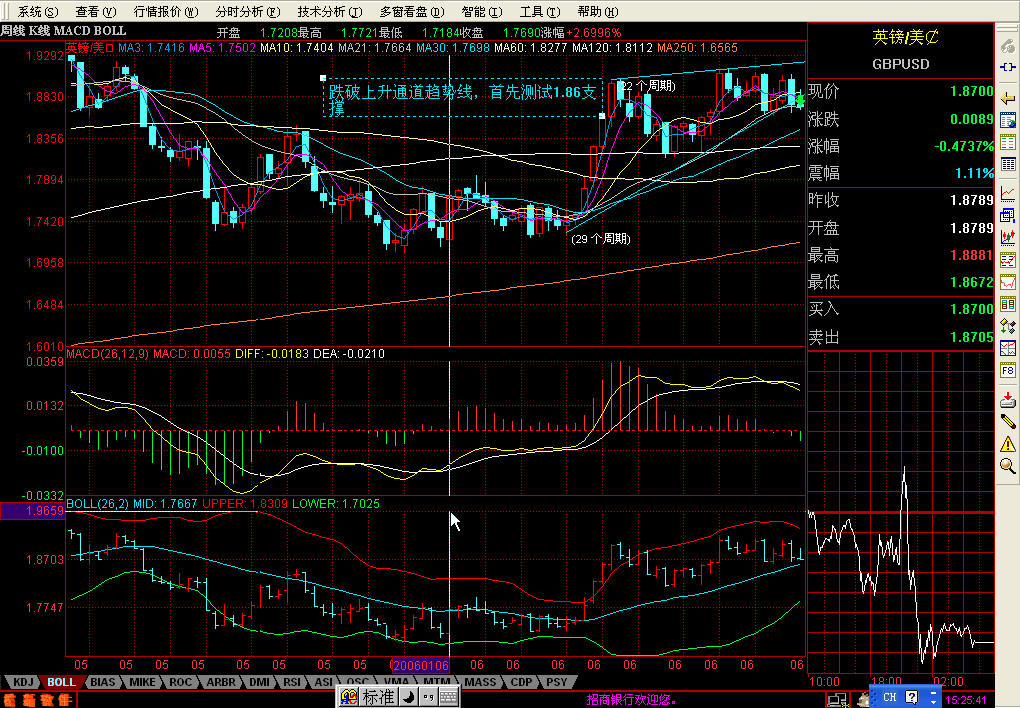Click the 20060106 date marker
This screenshot has height=708, width=1020.
421,665
